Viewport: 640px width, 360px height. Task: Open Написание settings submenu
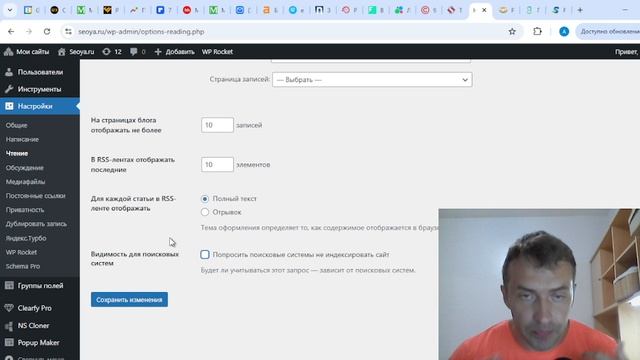22,139
